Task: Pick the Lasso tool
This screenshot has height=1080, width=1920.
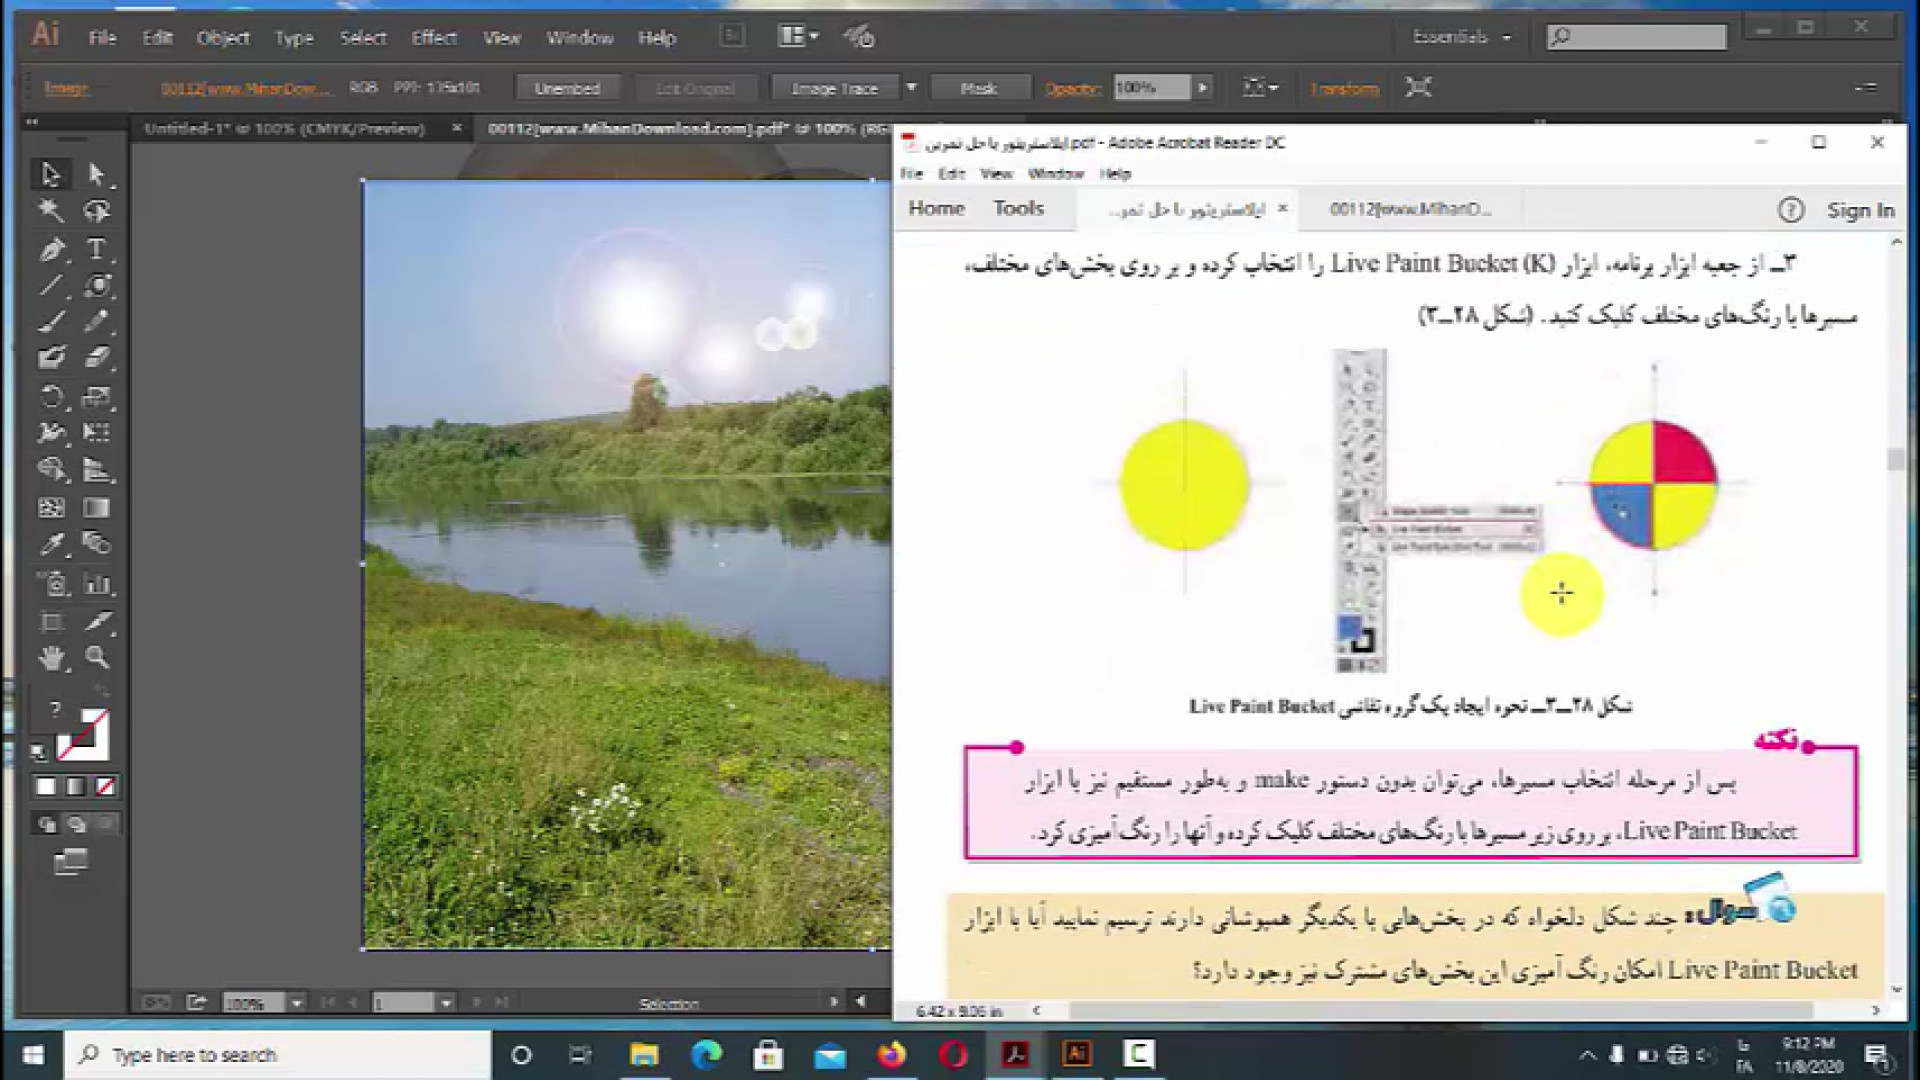Action: (x=97, y=211)
